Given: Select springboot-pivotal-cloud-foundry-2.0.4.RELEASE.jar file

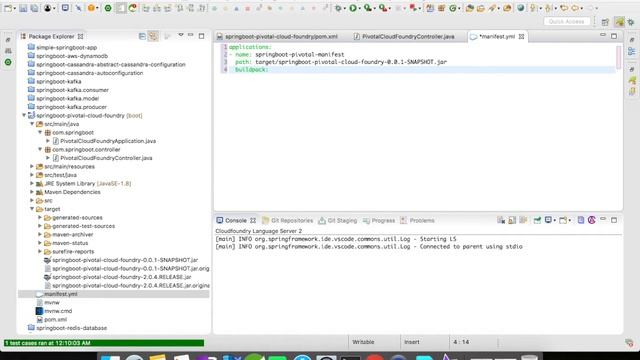Looking at the screenshot, I should click(122, 277).
